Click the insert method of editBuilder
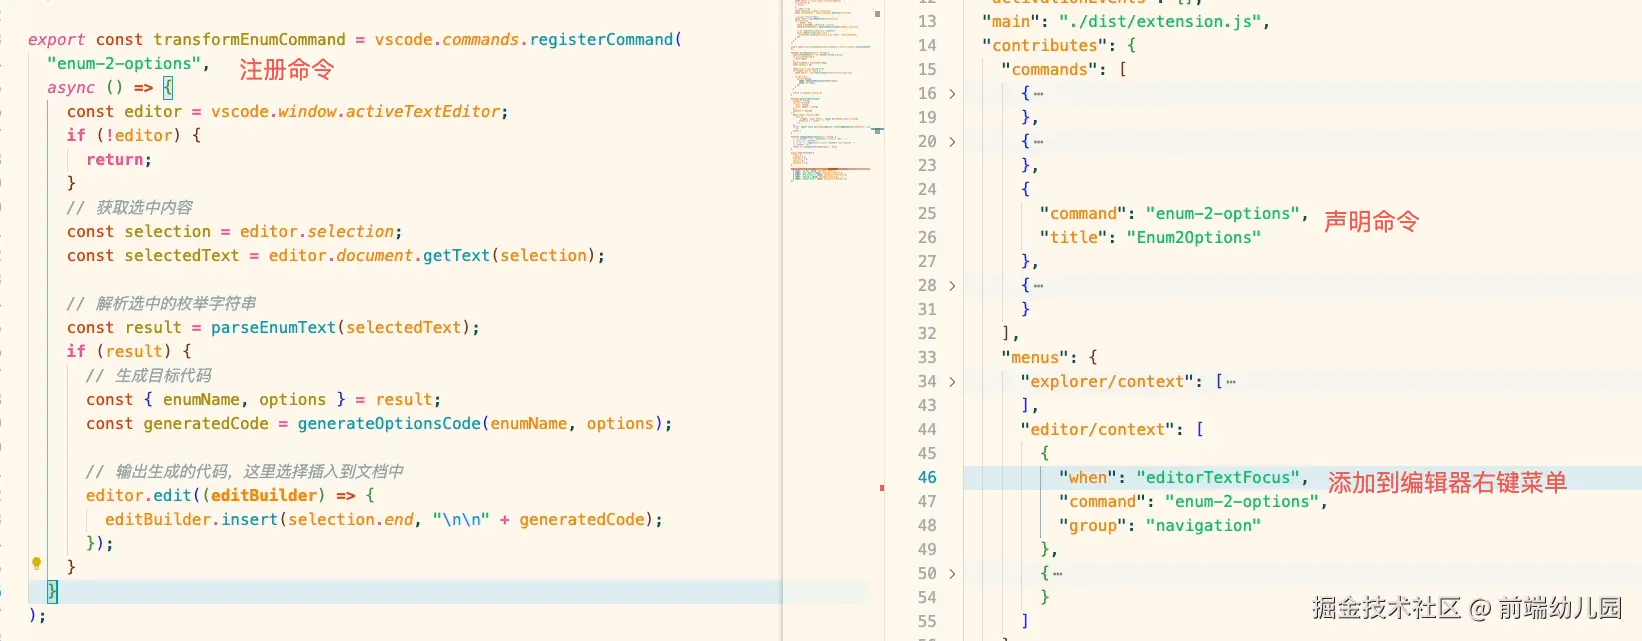This screenshot has width=1642, height=641. [249, 519]
